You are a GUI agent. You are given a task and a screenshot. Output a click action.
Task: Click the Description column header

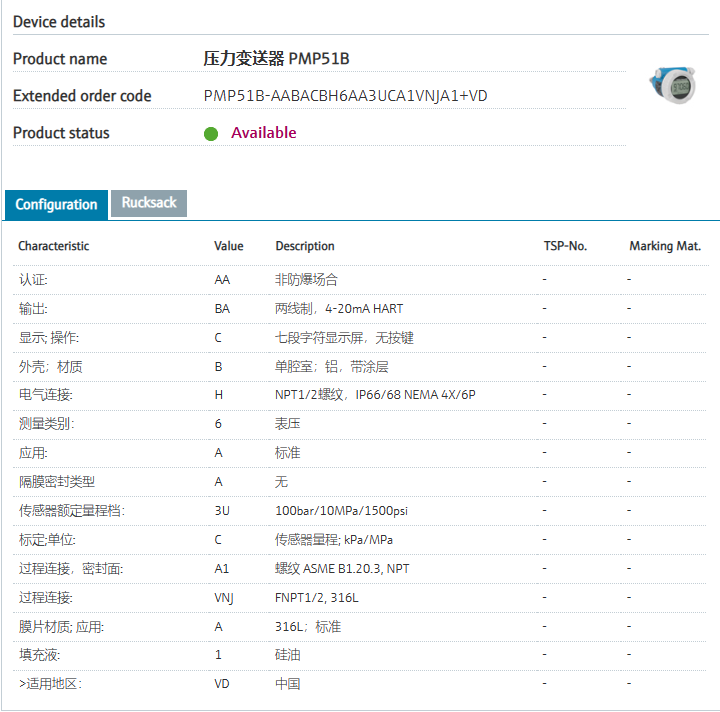pos(305,246)
